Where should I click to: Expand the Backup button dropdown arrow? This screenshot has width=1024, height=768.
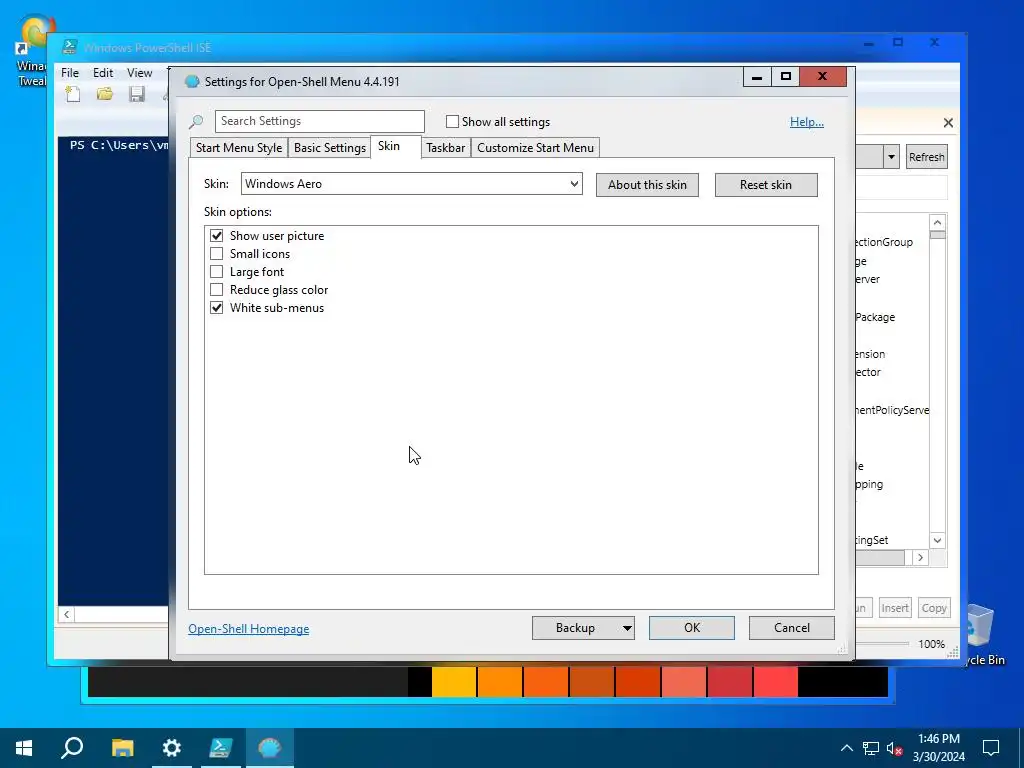(x=626, y=628)
